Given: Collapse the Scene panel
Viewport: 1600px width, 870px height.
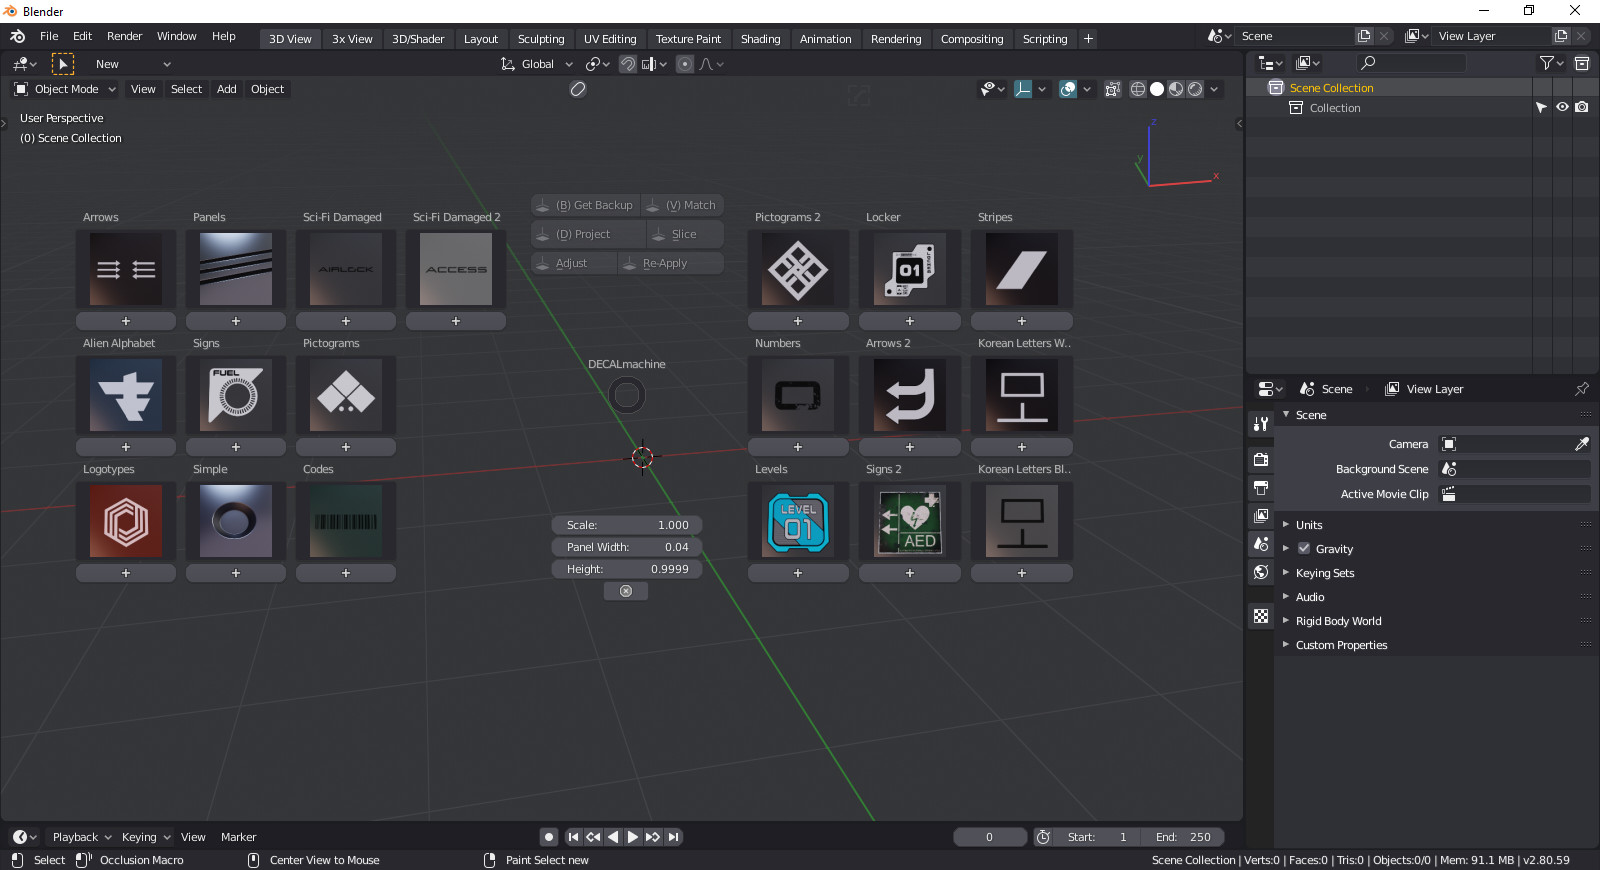Looking at the screenshot, I should pyautogui.click(x=1286, y=414).
